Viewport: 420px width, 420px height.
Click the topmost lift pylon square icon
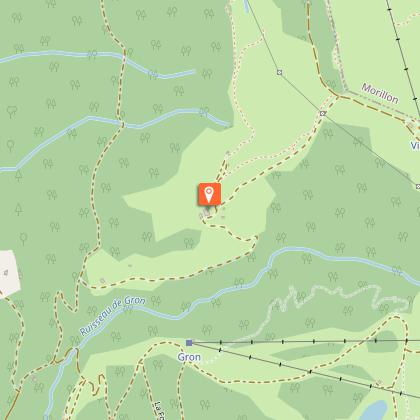click(279, 72)
